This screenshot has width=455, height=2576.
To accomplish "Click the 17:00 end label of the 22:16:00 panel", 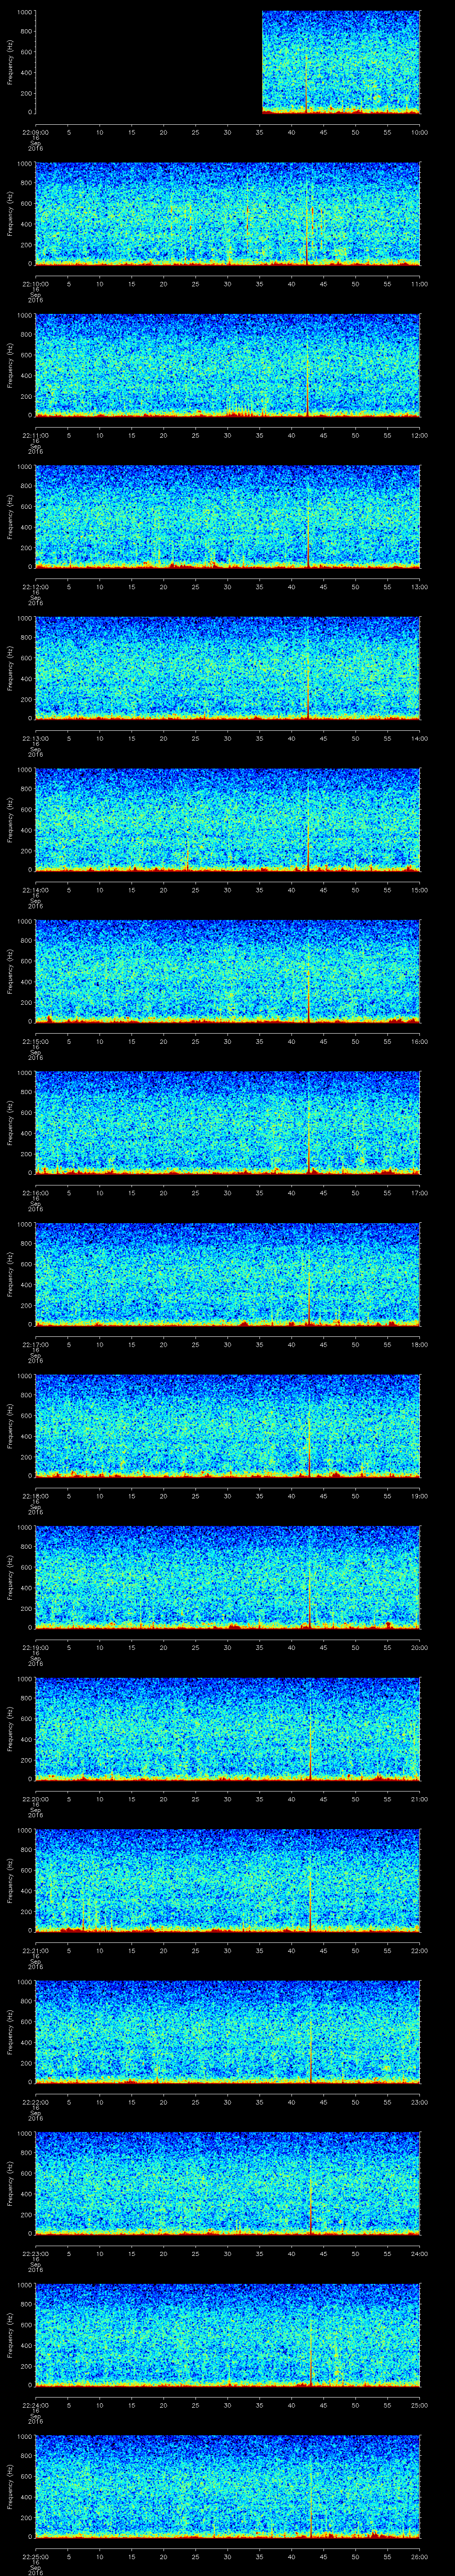I will tap(419, 1192).
